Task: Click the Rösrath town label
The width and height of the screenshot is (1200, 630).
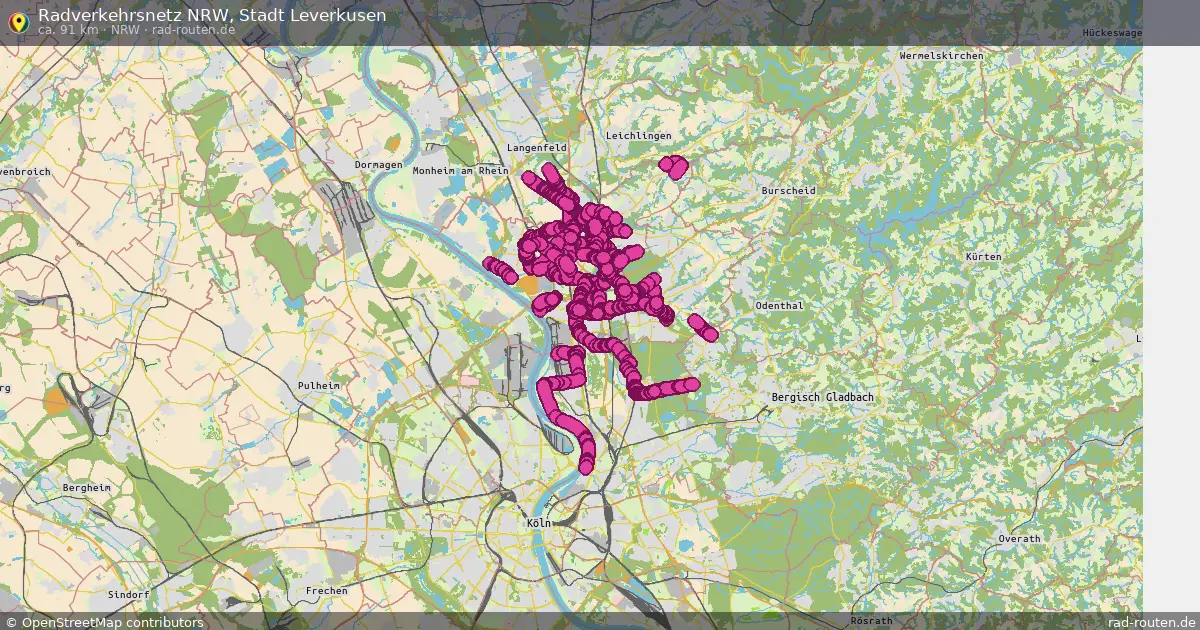Action: pos(870,621)
